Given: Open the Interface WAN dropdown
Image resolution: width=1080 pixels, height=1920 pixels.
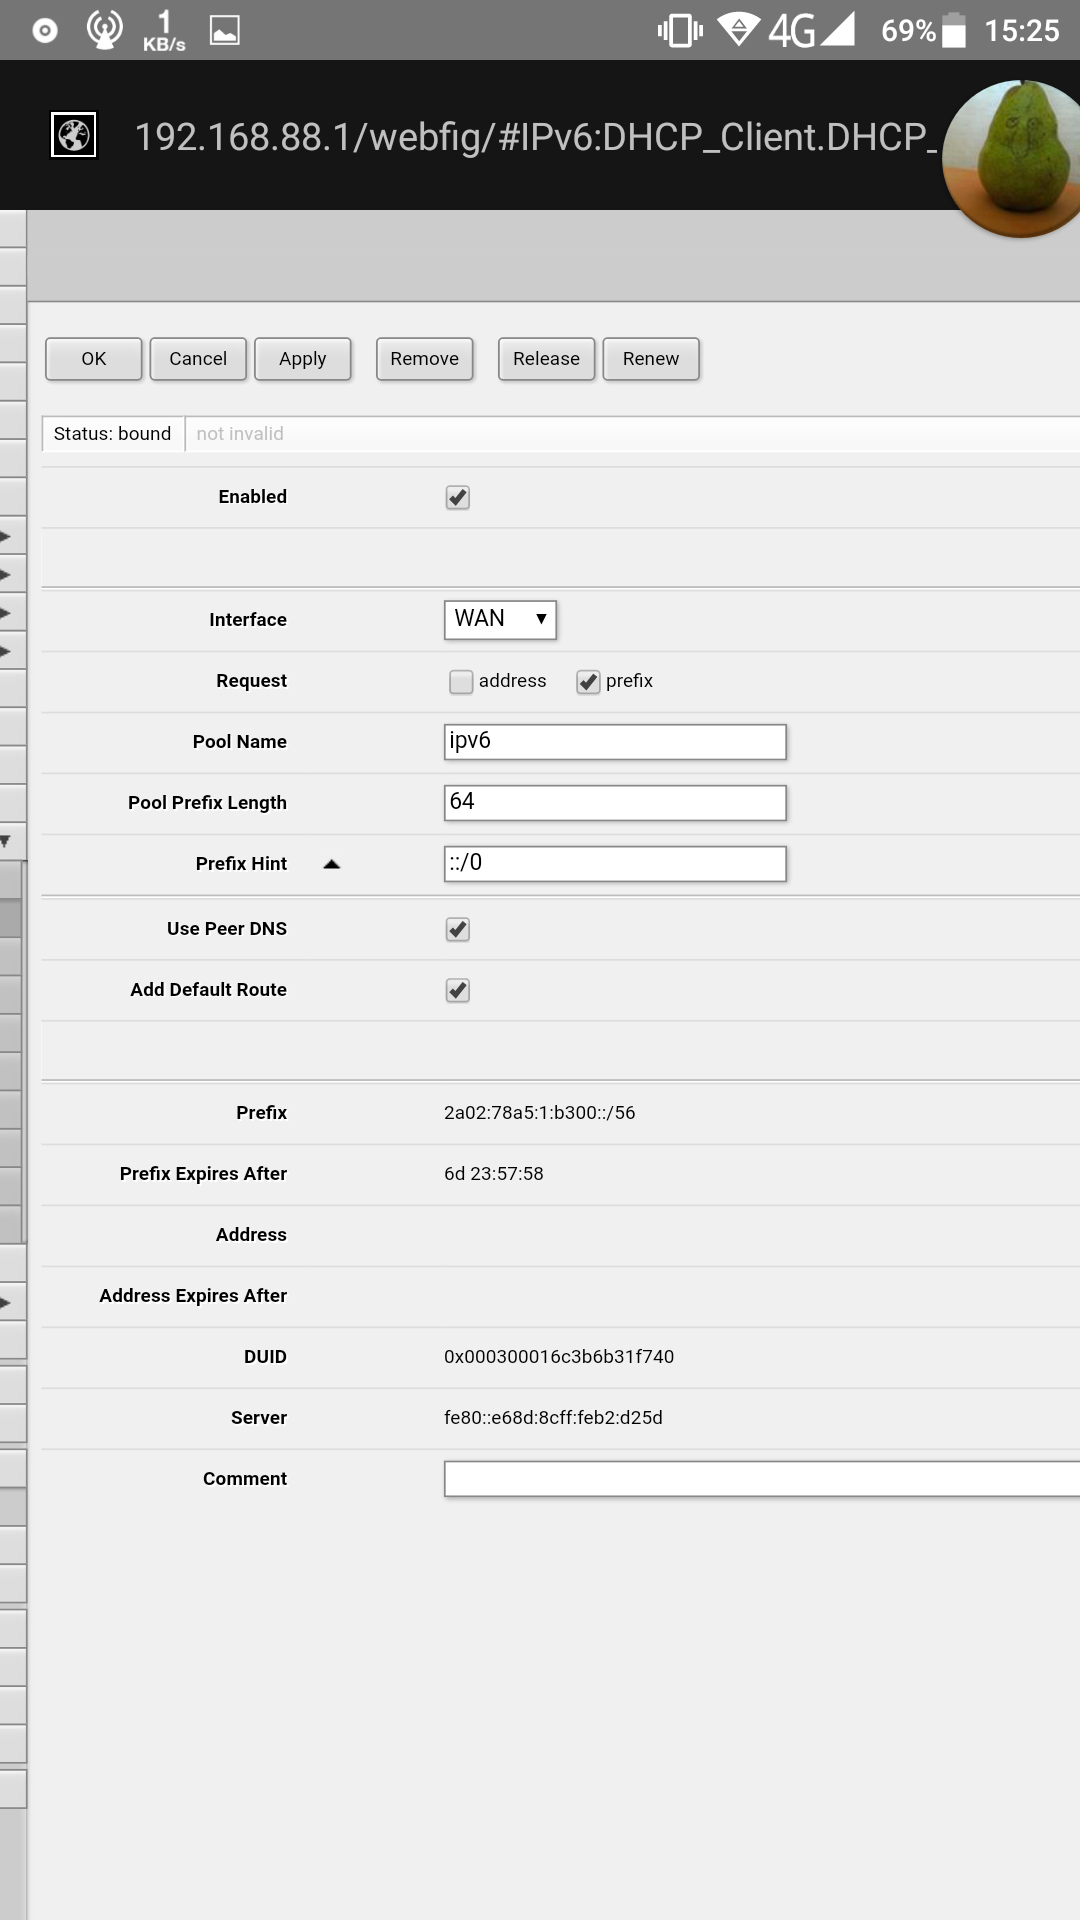Looking at the screenshot, I should click(500, 619).
